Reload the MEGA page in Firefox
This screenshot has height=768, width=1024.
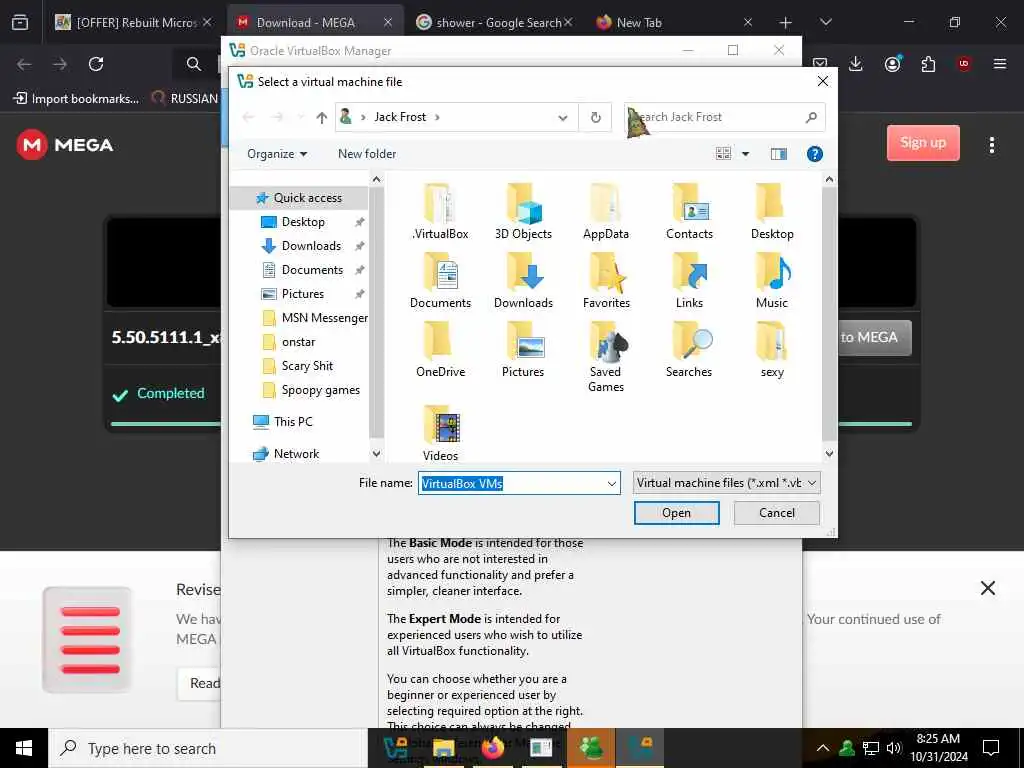click(96, 64)
